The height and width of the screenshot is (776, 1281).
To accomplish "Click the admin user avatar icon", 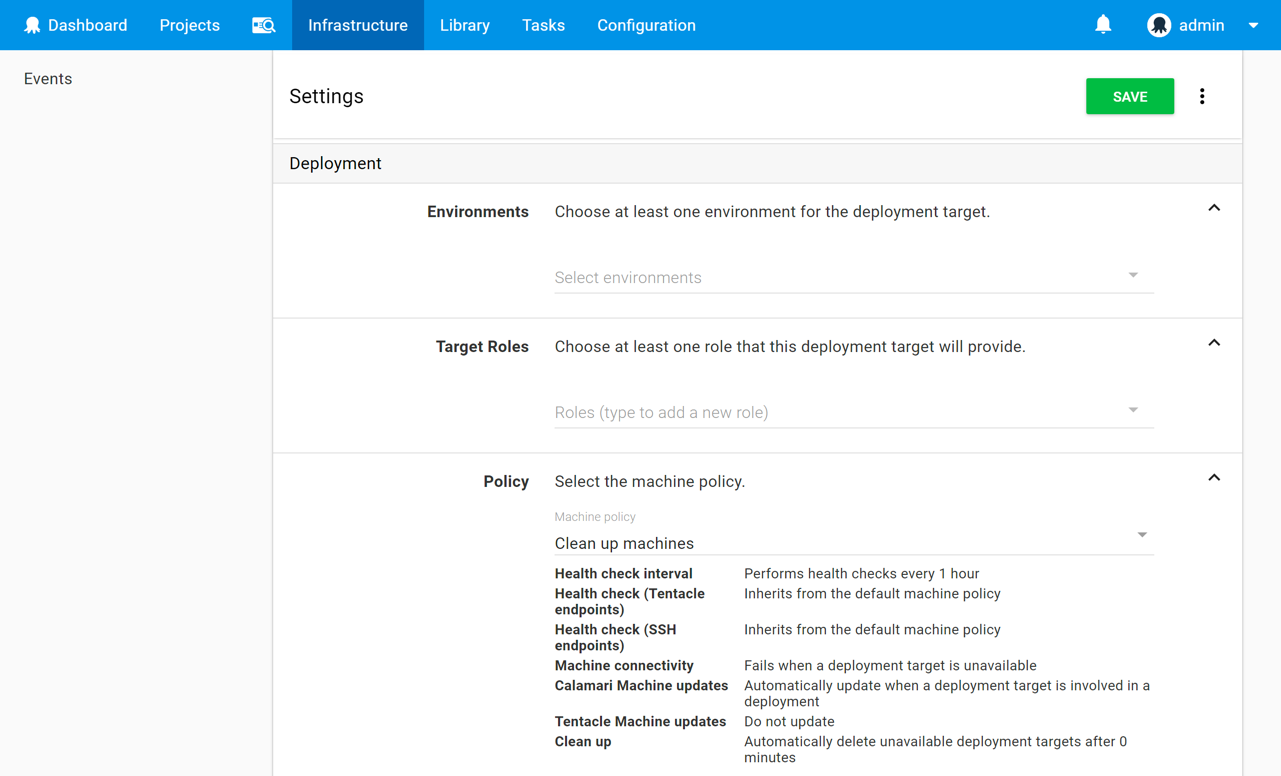I will pos(1159,25).
